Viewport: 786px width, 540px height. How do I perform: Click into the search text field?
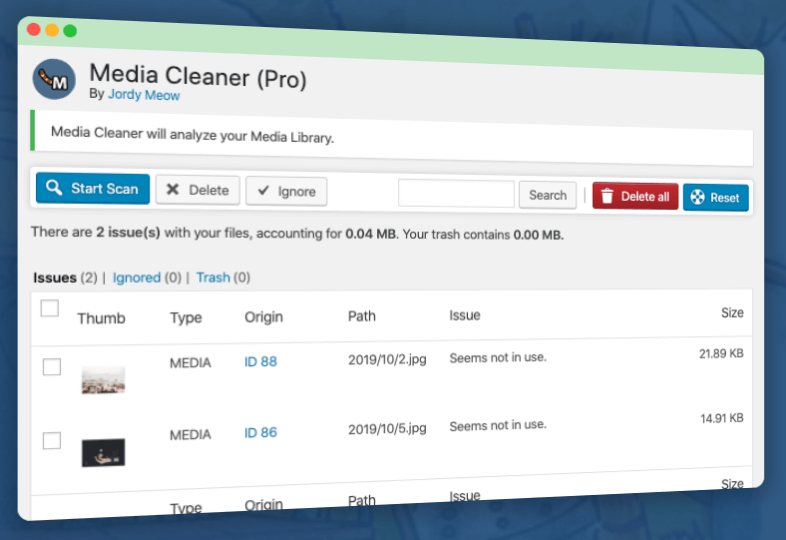[456, 194]
